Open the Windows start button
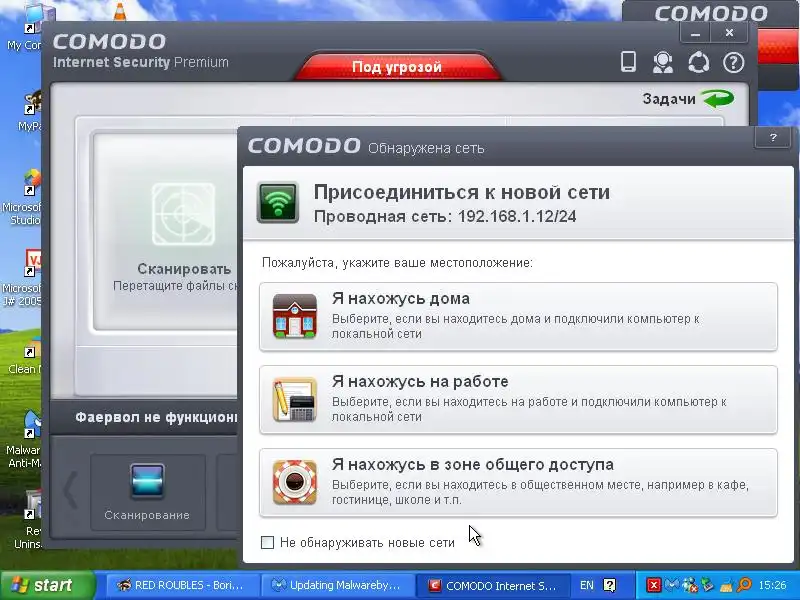Image resolution: width=800 pixels, height=600 pixels. [48, 585]
